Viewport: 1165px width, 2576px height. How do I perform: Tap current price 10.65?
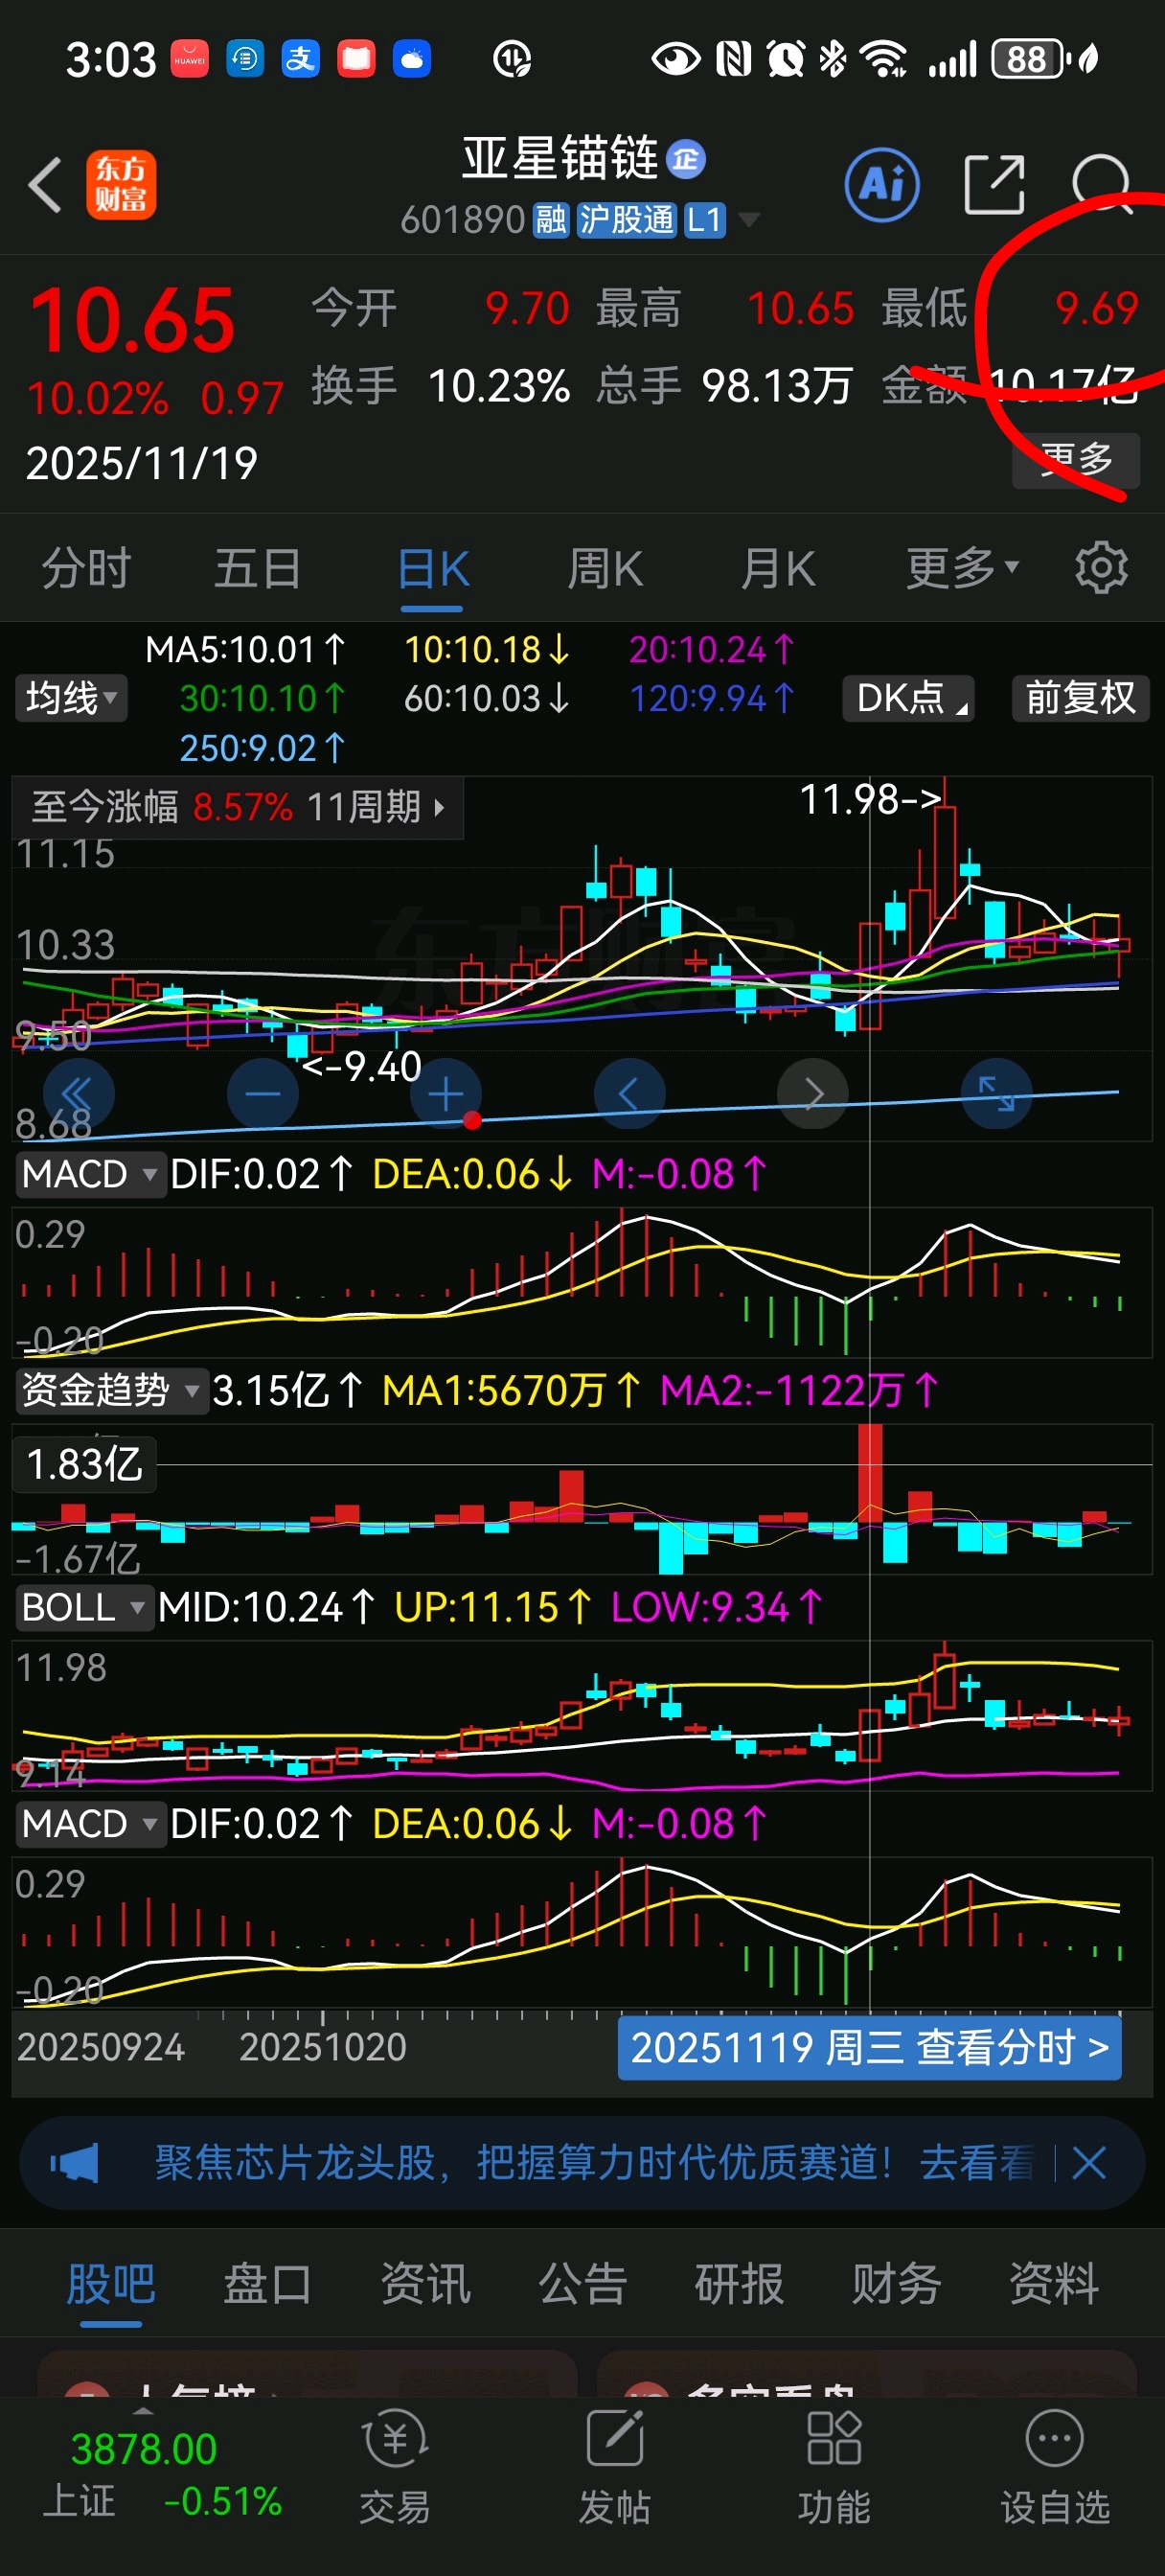tap(132, 321)
